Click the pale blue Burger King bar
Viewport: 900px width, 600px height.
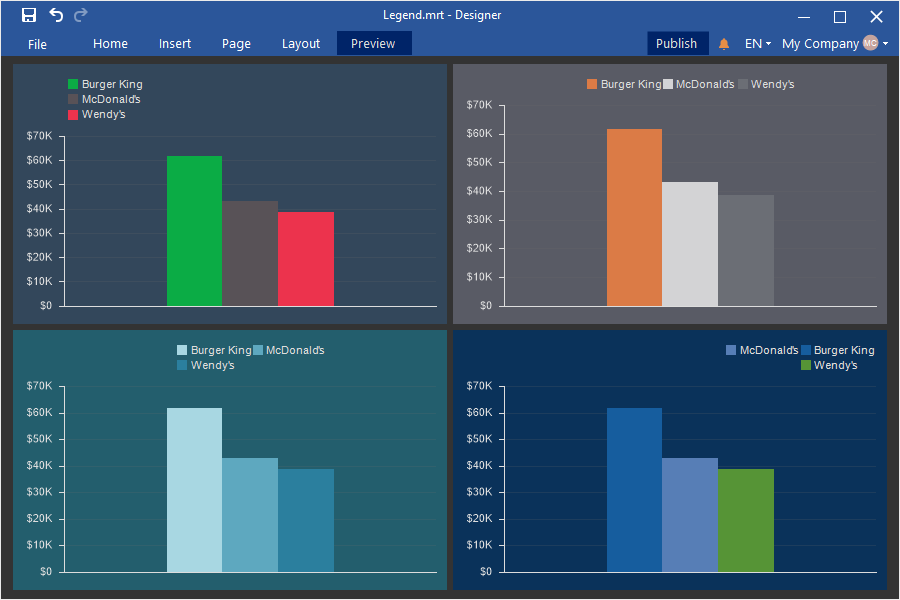coord(195,490)
